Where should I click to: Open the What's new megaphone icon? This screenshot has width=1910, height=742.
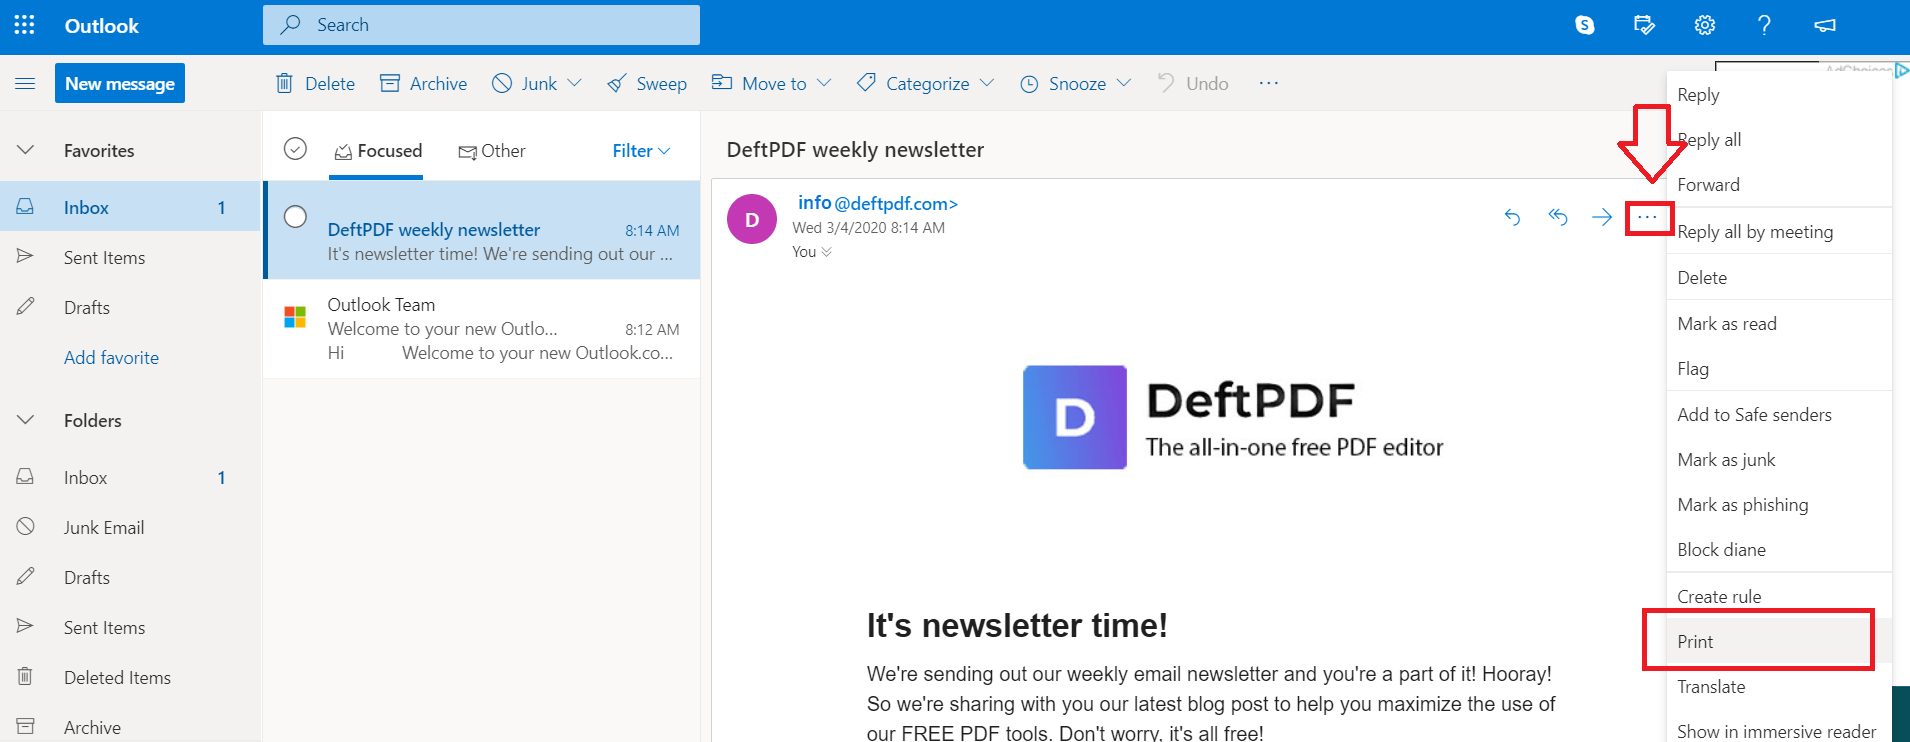click(1825, 25)
